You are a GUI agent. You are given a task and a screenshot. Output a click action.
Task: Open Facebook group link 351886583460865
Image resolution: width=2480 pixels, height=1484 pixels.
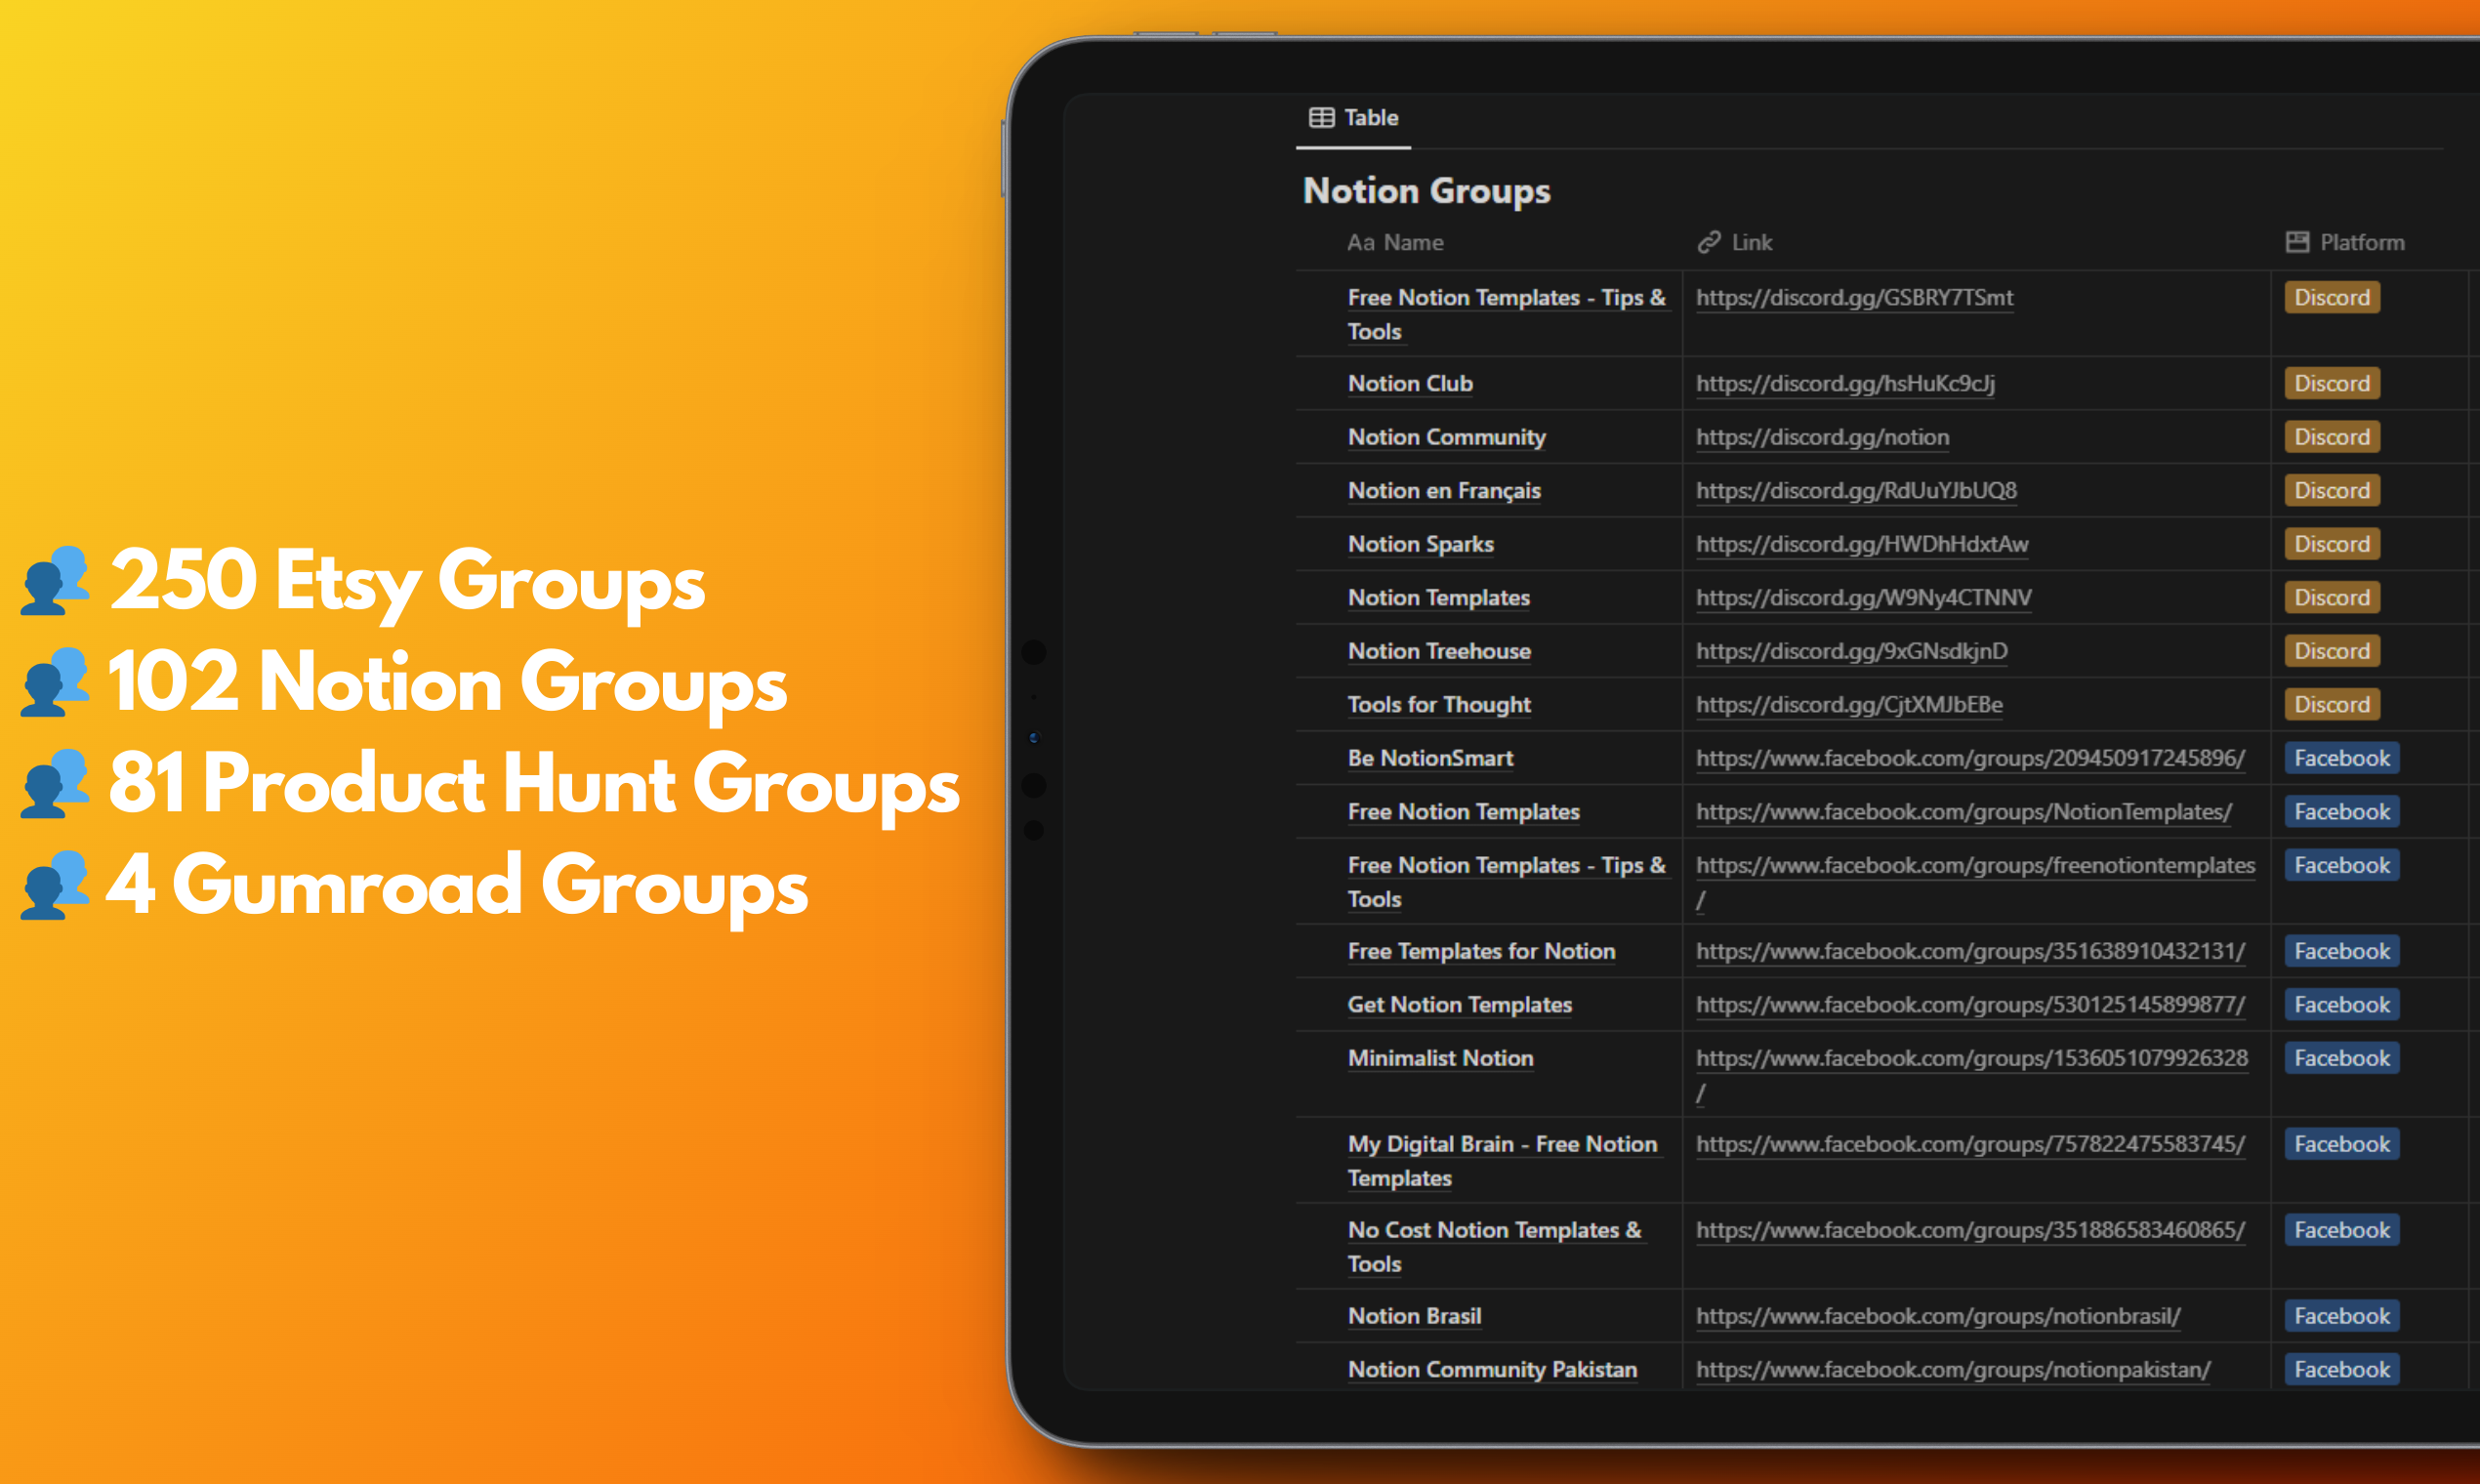(x=1970, y=1230)
